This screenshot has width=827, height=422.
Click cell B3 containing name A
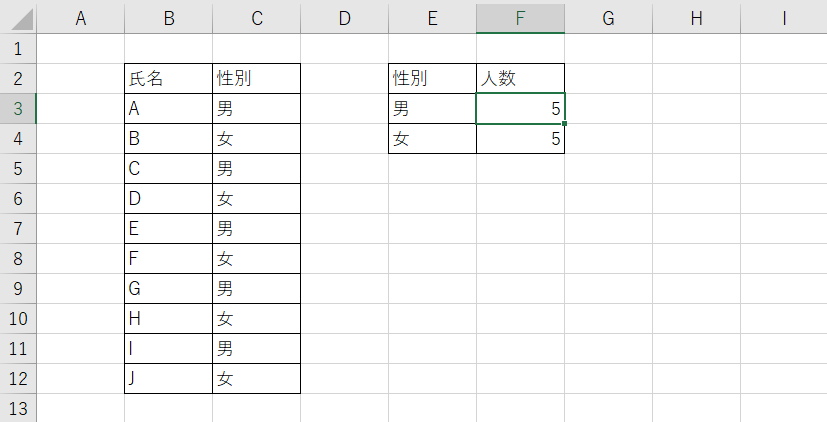(168, 109)
